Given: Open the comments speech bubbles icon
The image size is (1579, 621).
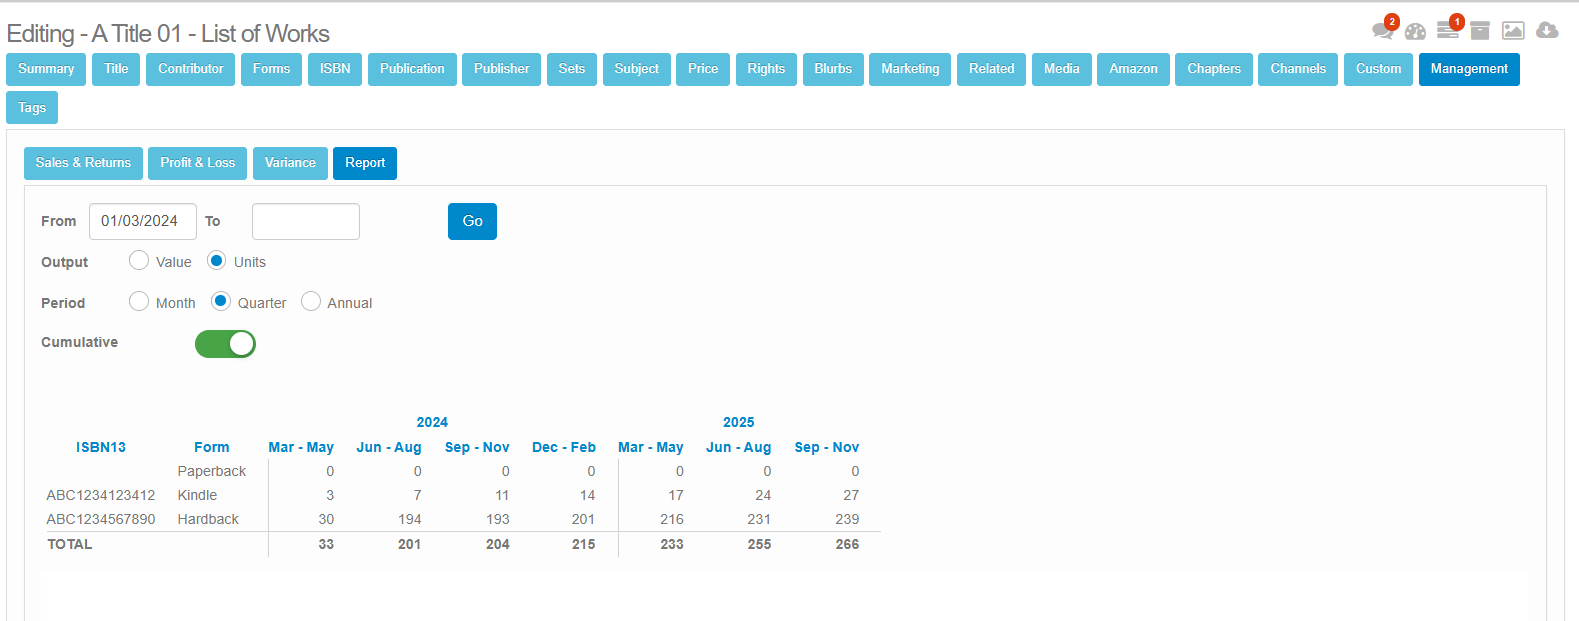Looking at the screenshot, I should point(1383,31).
